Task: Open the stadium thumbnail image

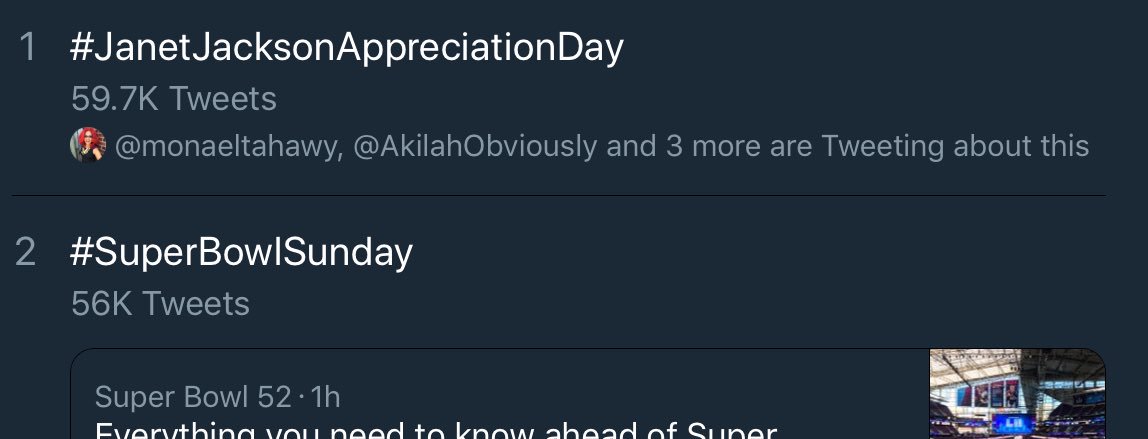Action: click(x=1017, y=395)
